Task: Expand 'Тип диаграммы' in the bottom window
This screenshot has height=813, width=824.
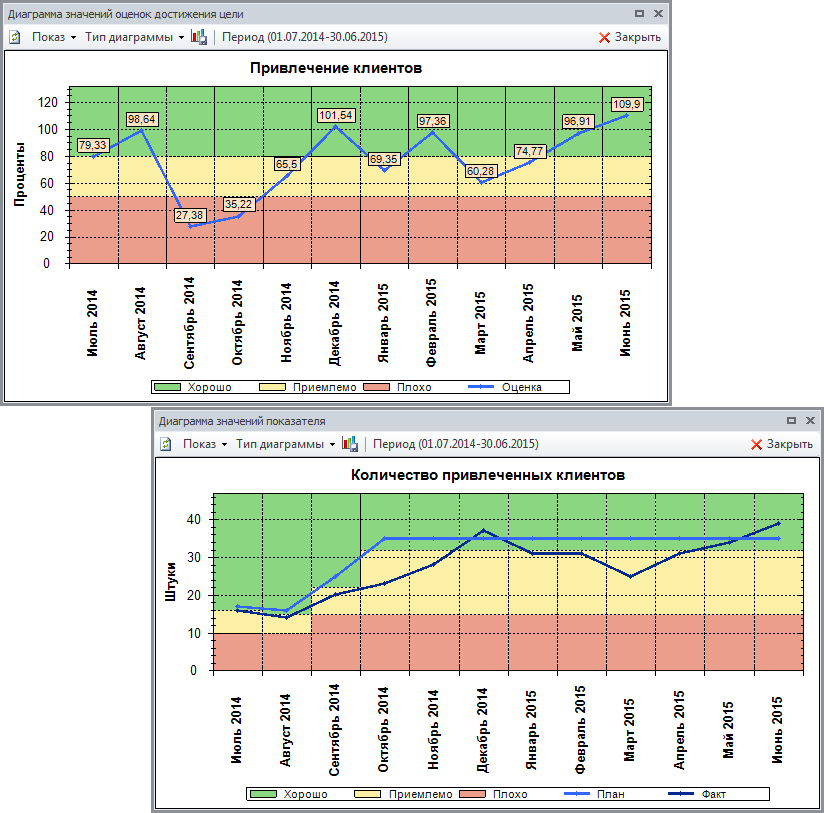Action: 285,444
